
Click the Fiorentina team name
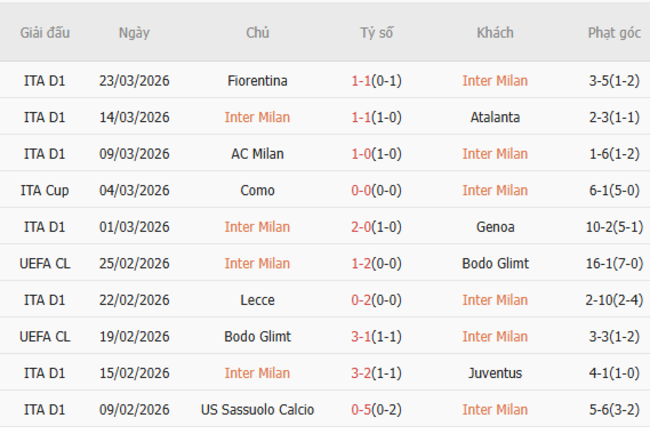[x=257, y=81]
